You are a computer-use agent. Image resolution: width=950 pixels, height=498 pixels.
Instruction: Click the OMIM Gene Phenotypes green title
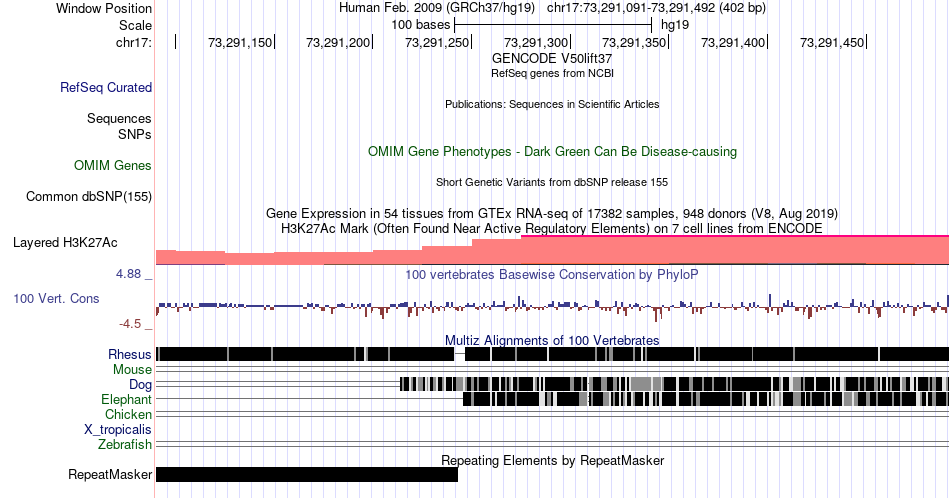[553, 151]
